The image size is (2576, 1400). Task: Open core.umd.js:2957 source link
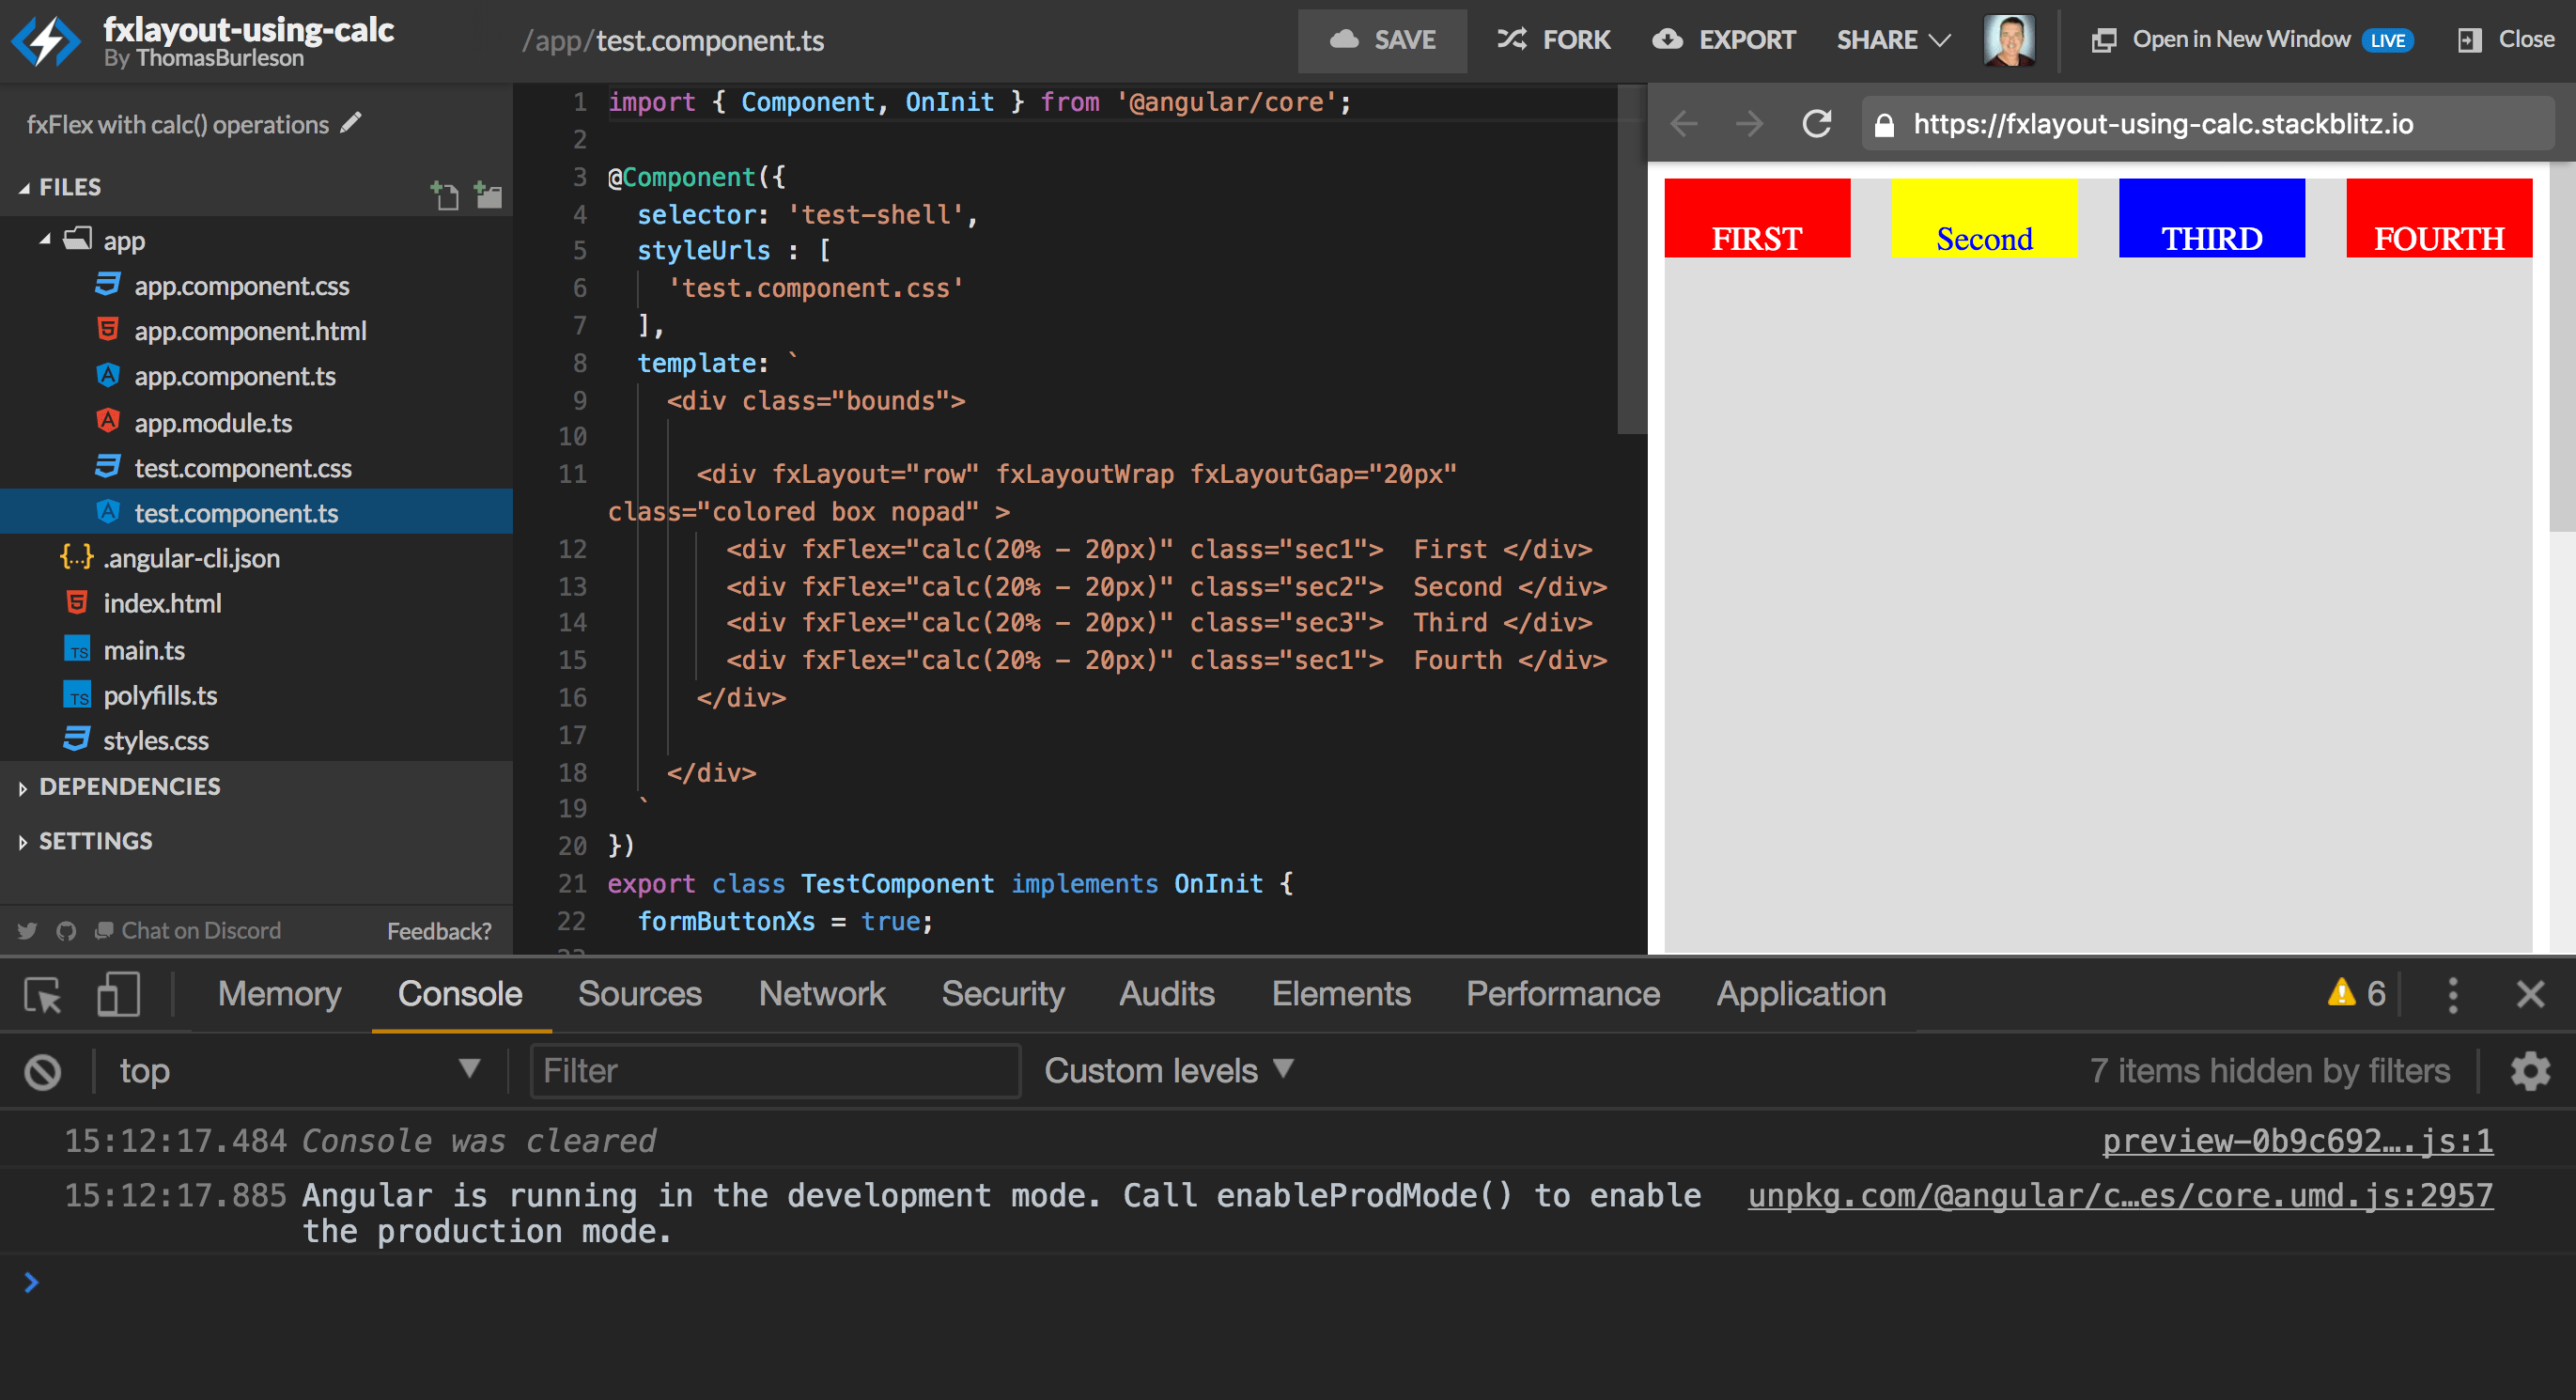[2120, 1196]
